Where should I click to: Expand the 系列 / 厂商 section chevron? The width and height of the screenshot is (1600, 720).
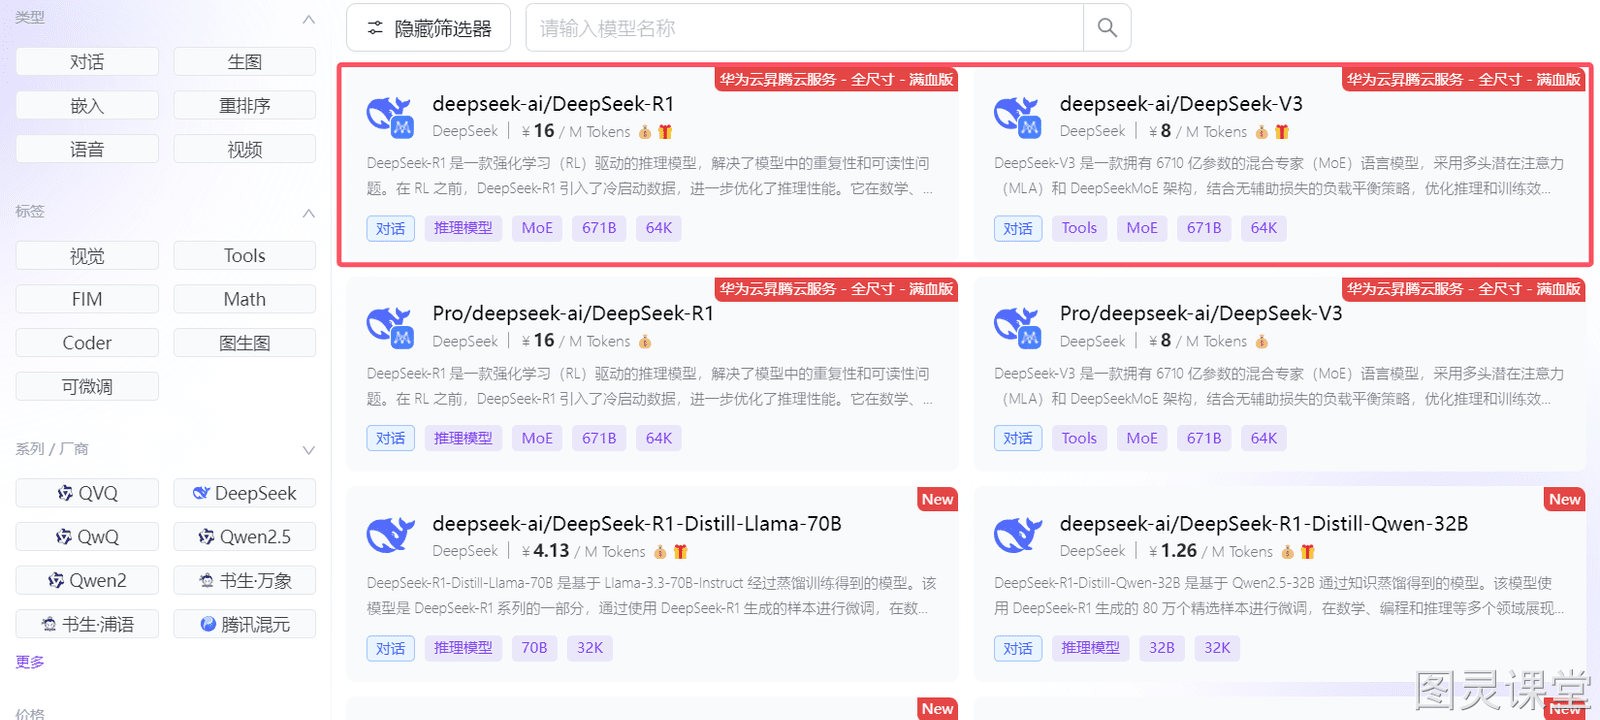[x=309, y=450]
